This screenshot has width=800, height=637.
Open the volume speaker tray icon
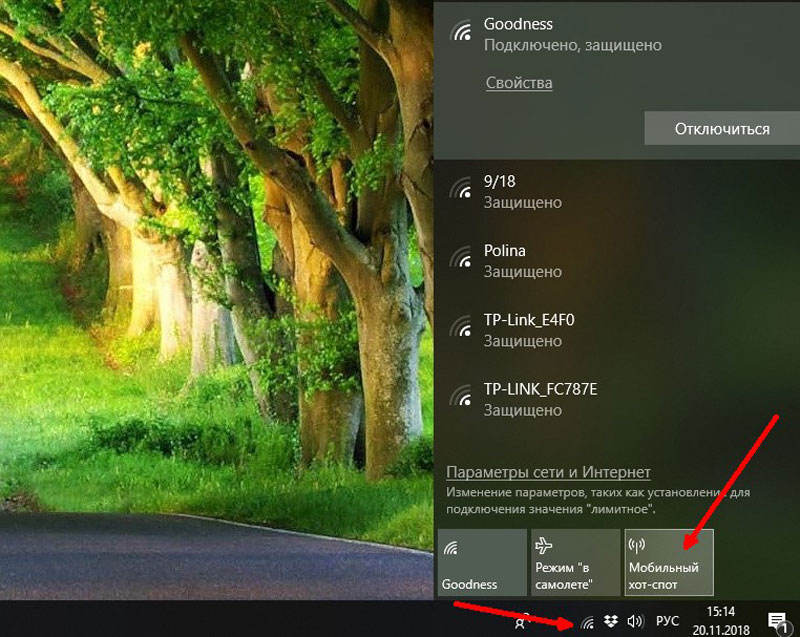point(636,621)
